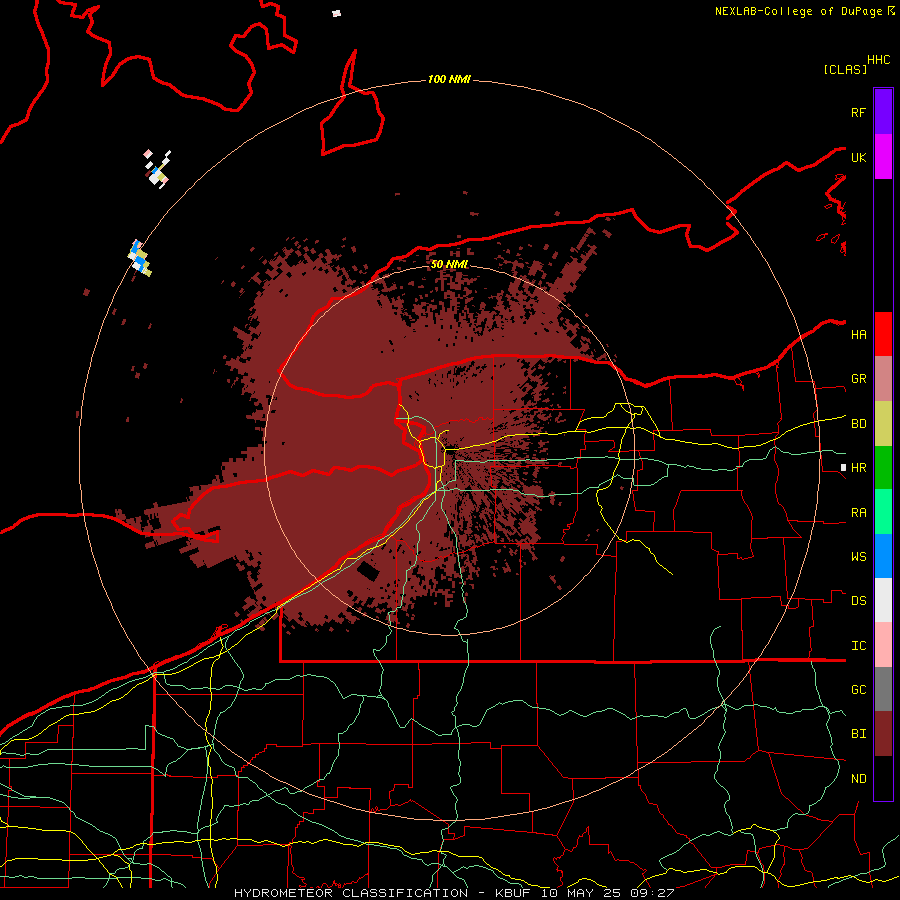This screenshot has height=900, width=900.
Task: Click the magenta UK legend color swatch
Action: (883, 157)
